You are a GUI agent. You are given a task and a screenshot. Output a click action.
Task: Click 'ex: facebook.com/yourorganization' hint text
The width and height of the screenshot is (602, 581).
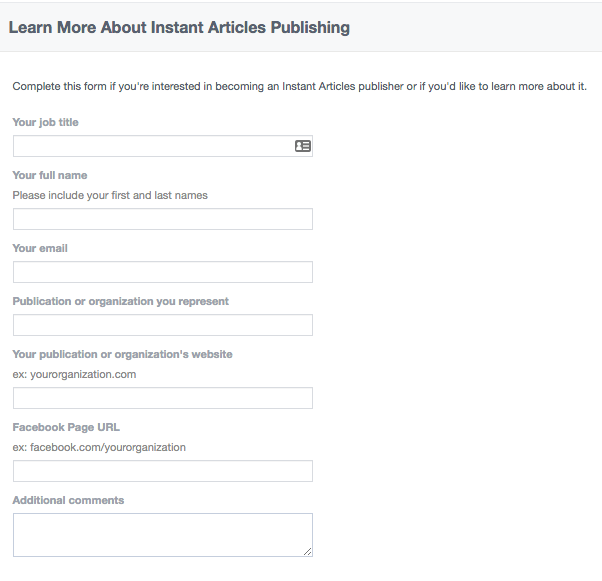coord(99,447)
